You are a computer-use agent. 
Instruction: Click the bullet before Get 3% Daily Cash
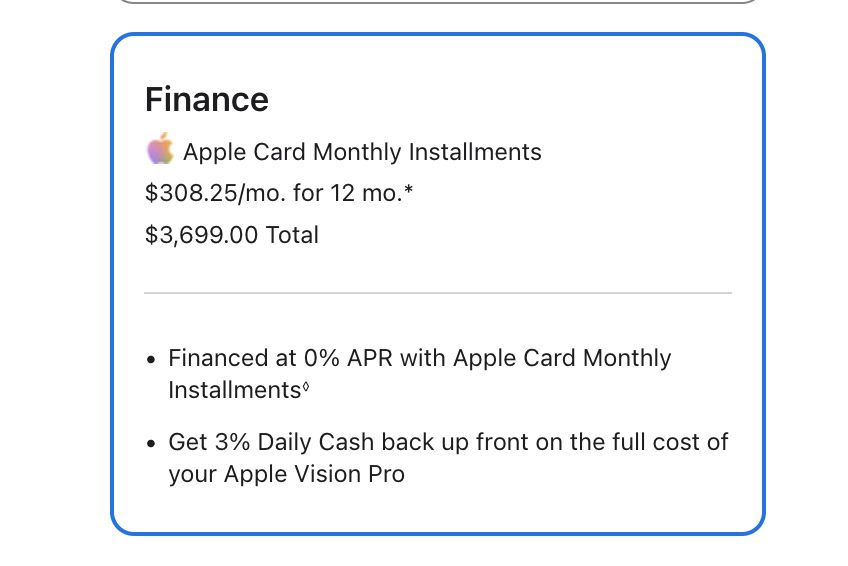point(151,443)
